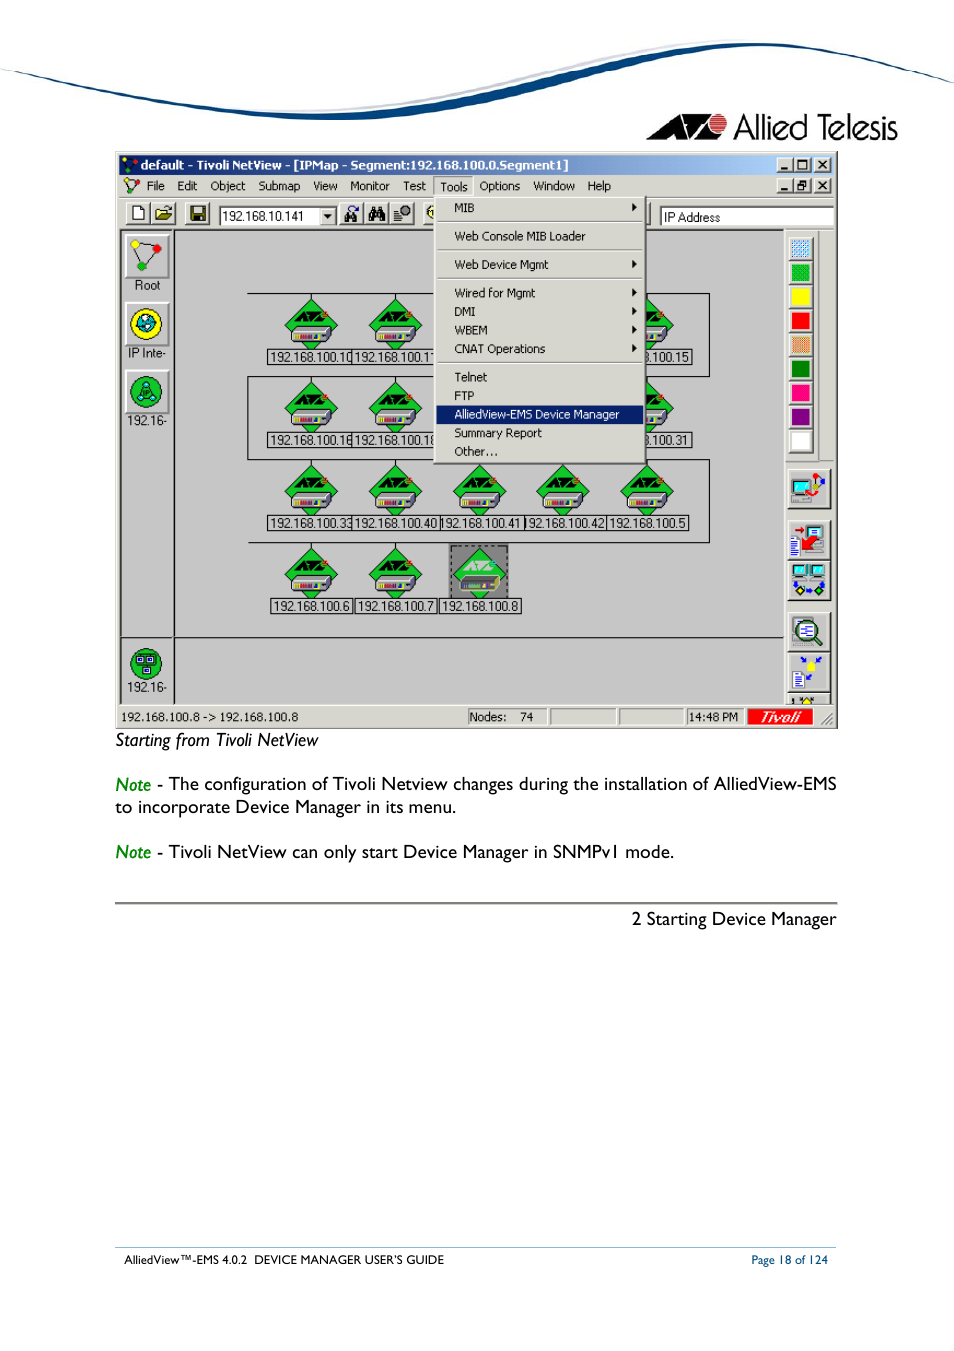The width and height of the screenshot is (954, 1351).
Task: Click the Open folder toolbar icon
Action: click(163, 213)
